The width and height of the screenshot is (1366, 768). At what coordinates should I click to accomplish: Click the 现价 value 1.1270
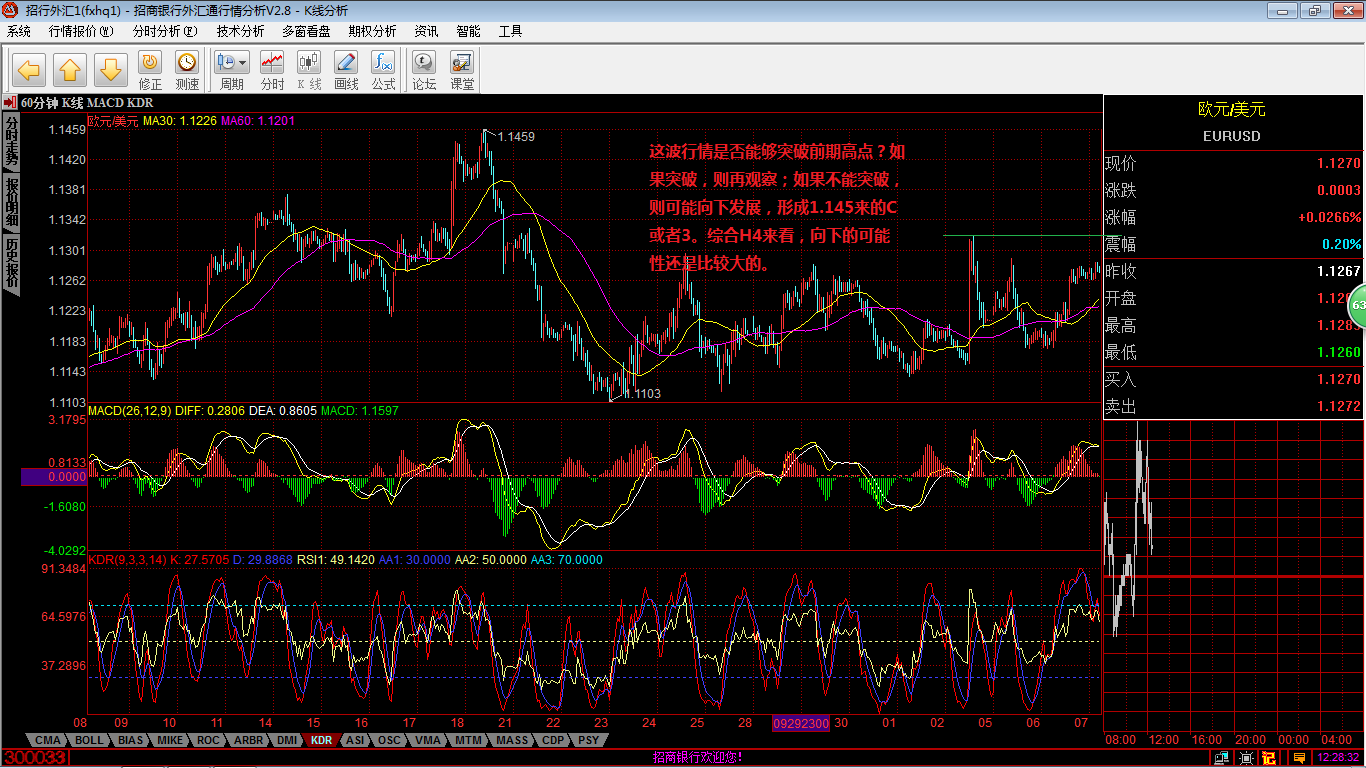1338,163
